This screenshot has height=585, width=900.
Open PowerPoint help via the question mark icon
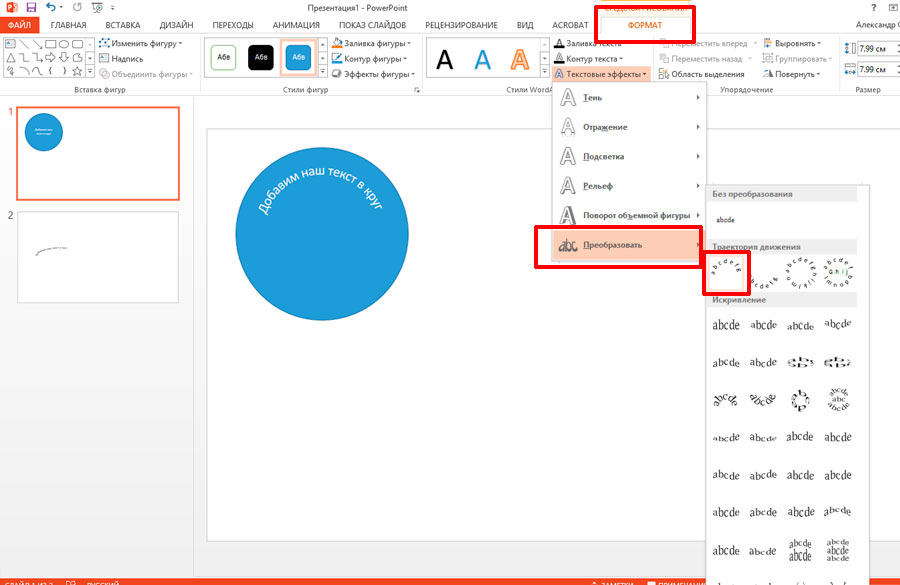pyautogui.click(x=874, y=7)
